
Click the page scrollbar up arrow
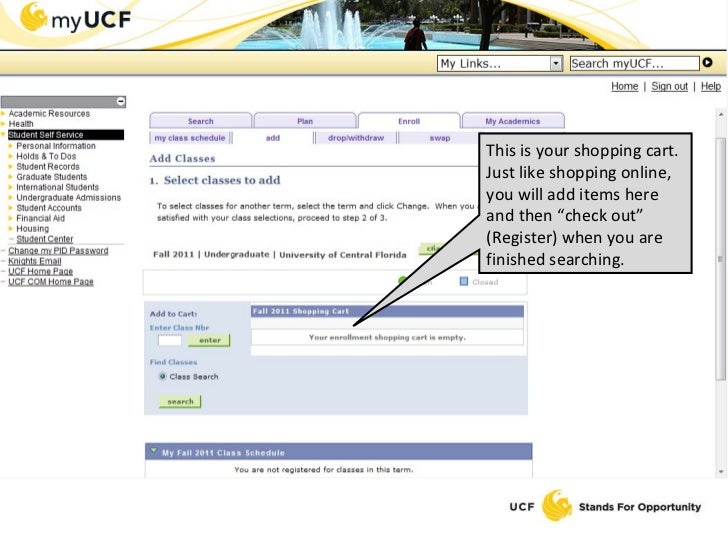[721, 114]
